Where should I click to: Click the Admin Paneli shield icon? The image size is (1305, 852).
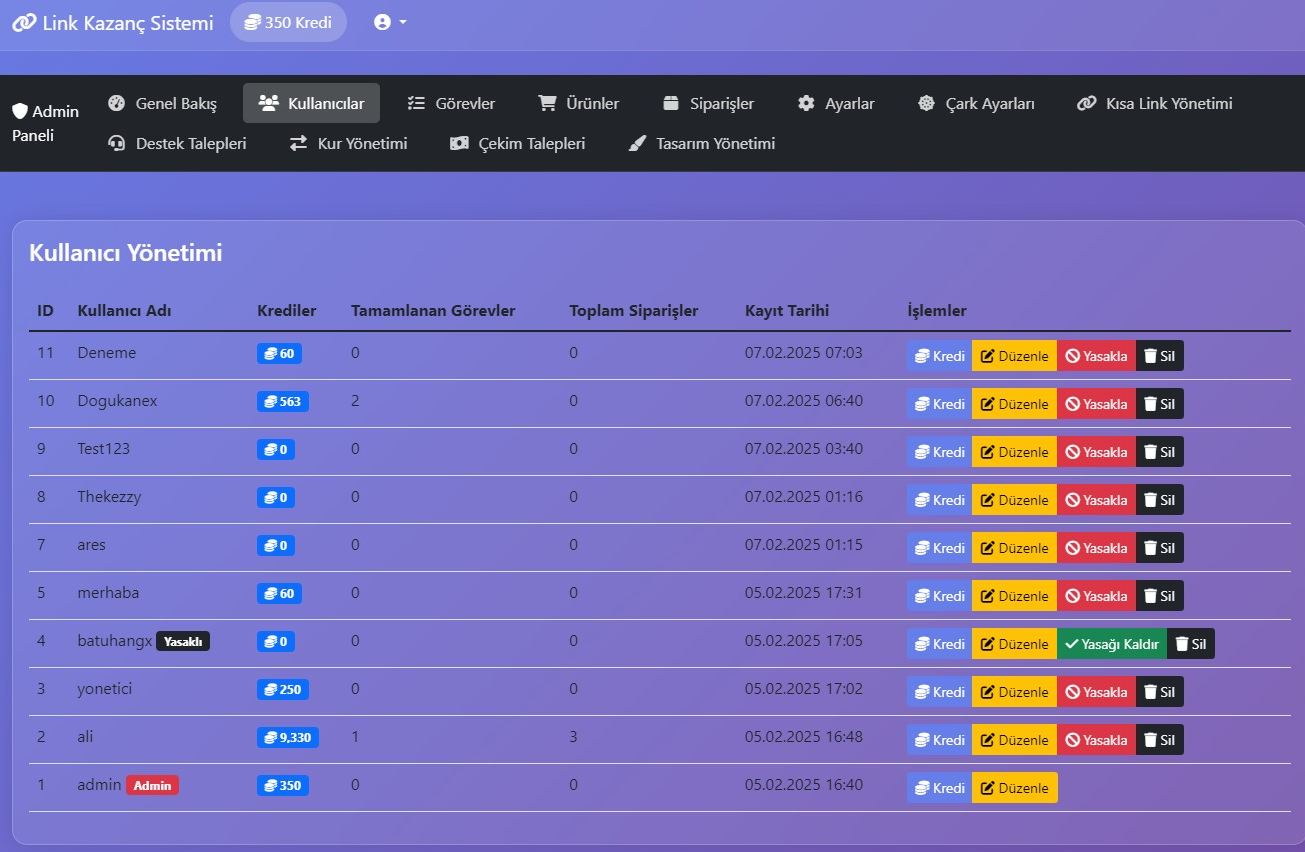click(x=20, y=111)
